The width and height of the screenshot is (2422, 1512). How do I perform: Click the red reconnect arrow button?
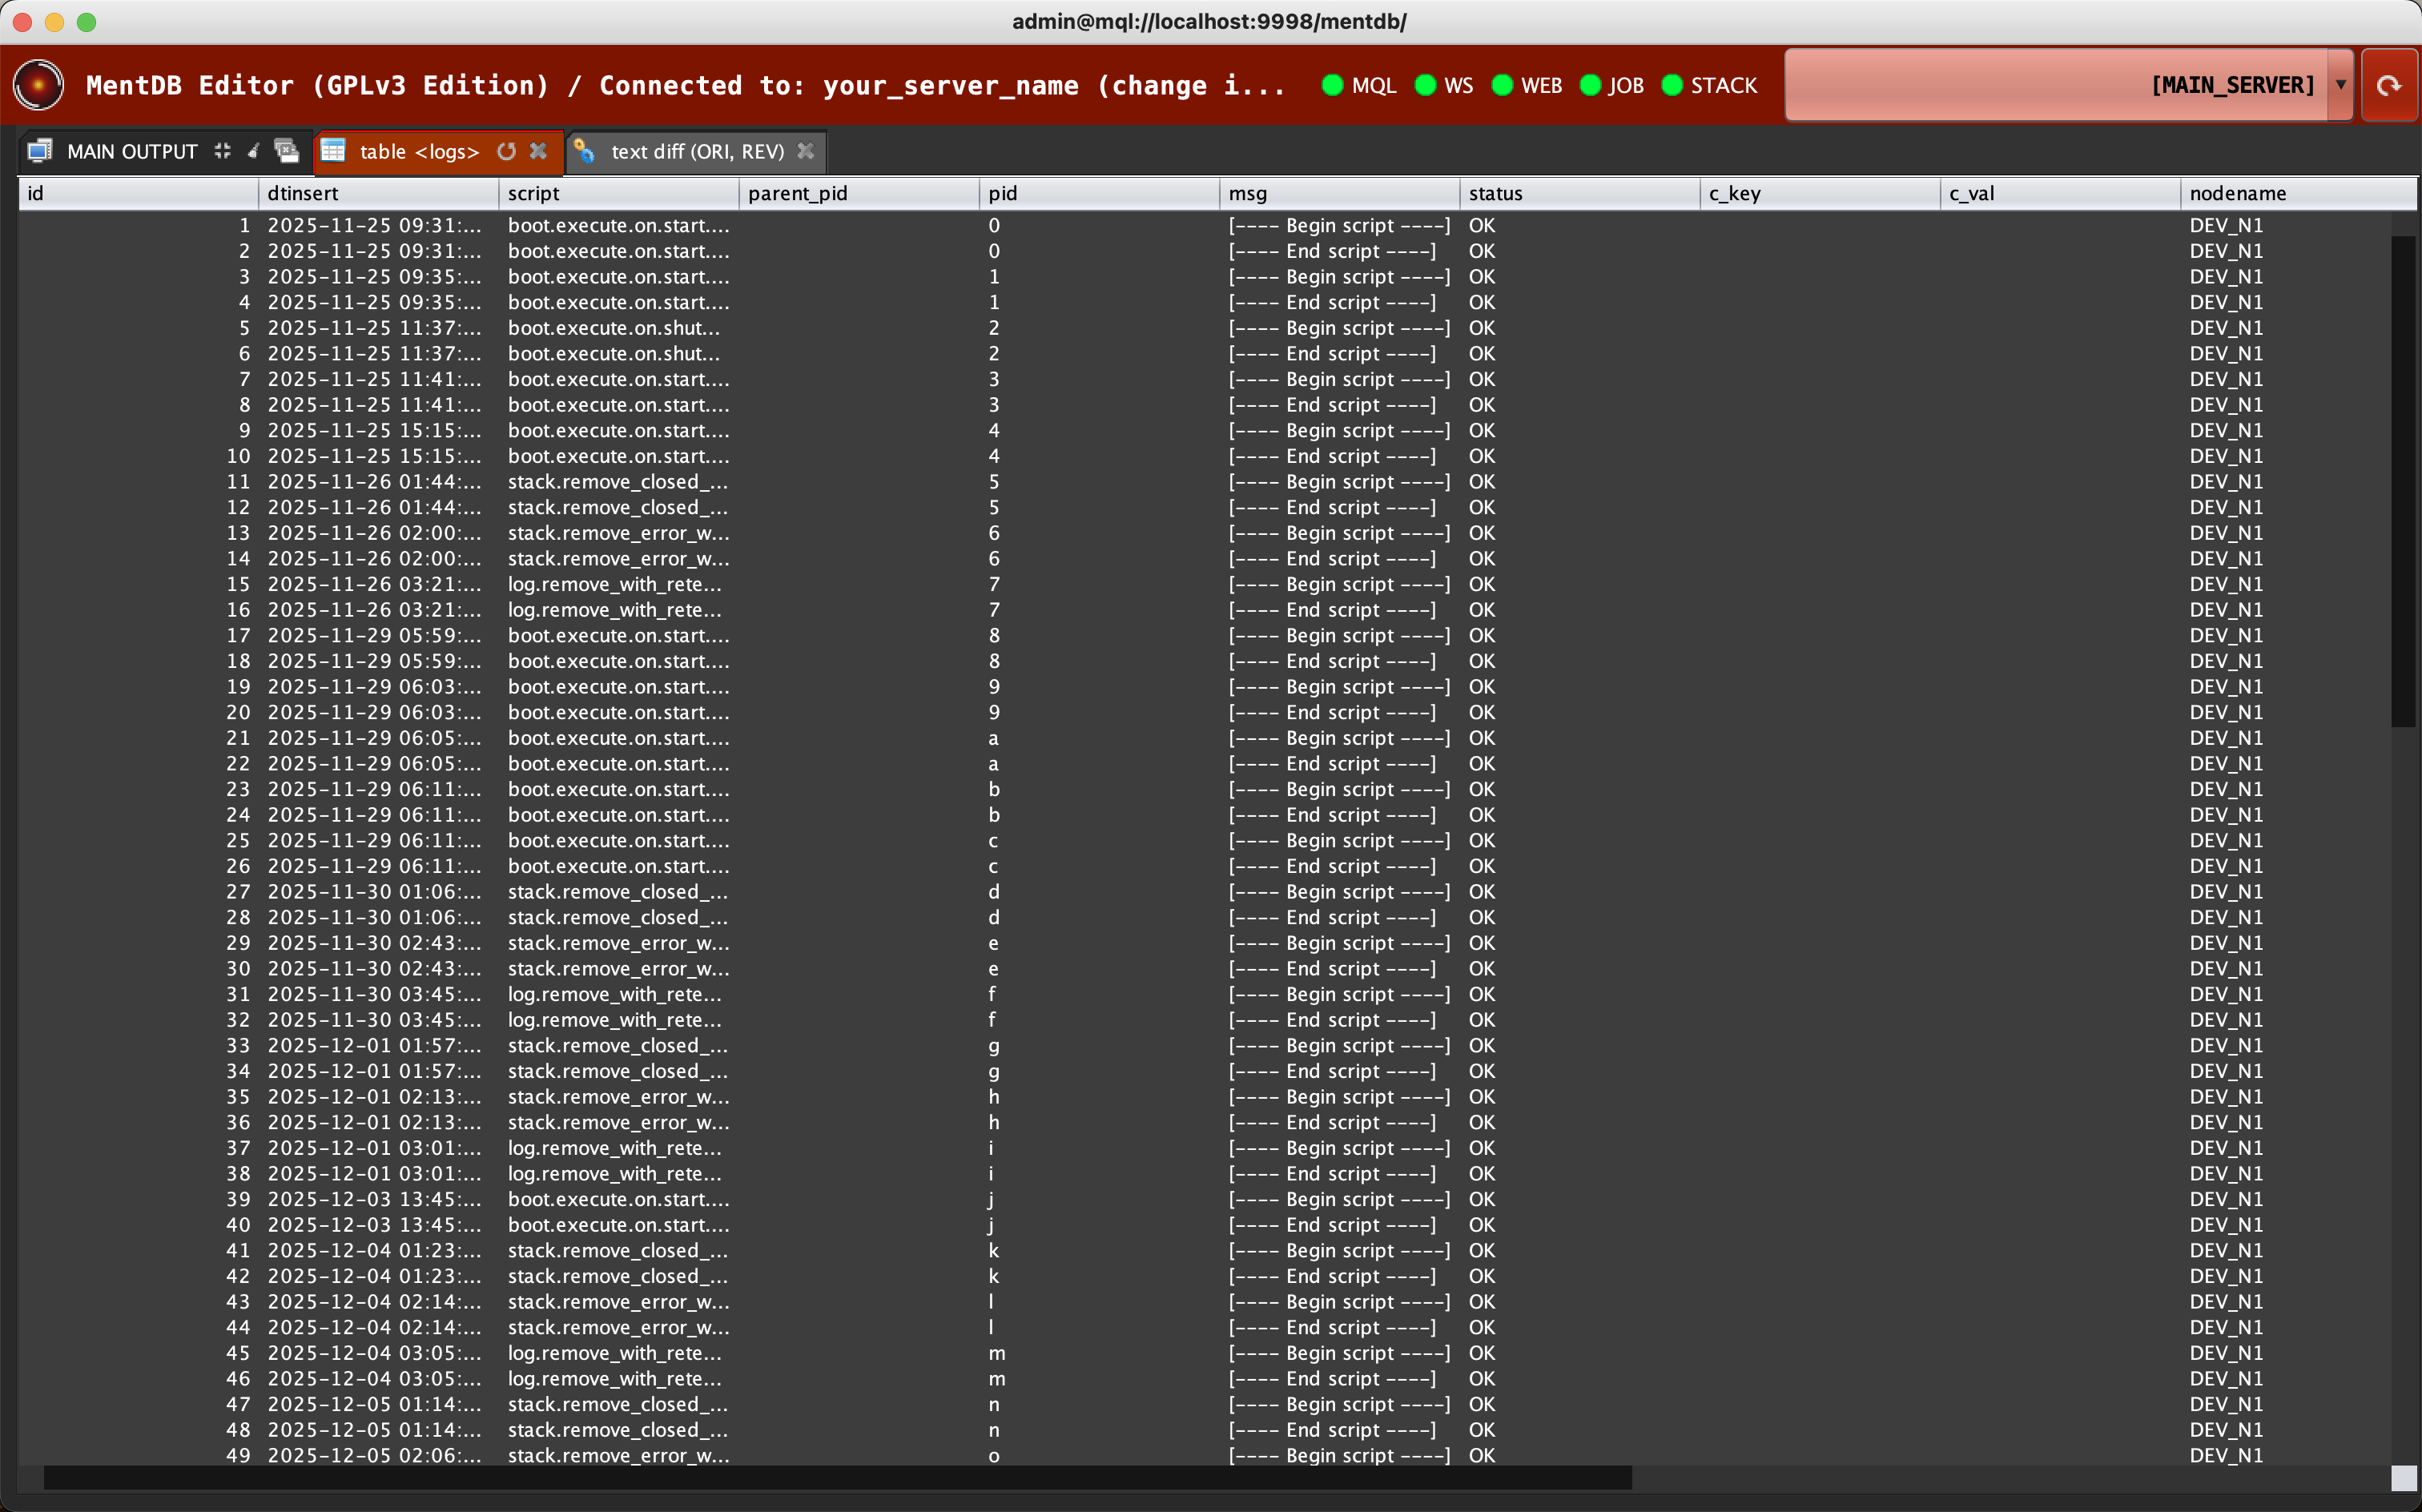[2389, 85]
